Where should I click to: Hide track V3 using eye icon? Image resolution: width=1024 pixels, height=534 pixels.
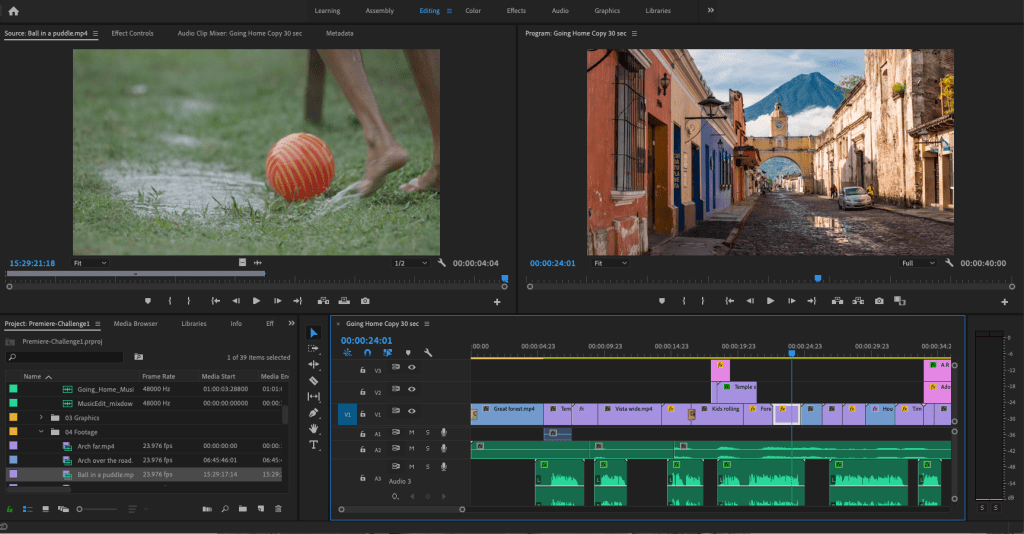tap(411, 368)
